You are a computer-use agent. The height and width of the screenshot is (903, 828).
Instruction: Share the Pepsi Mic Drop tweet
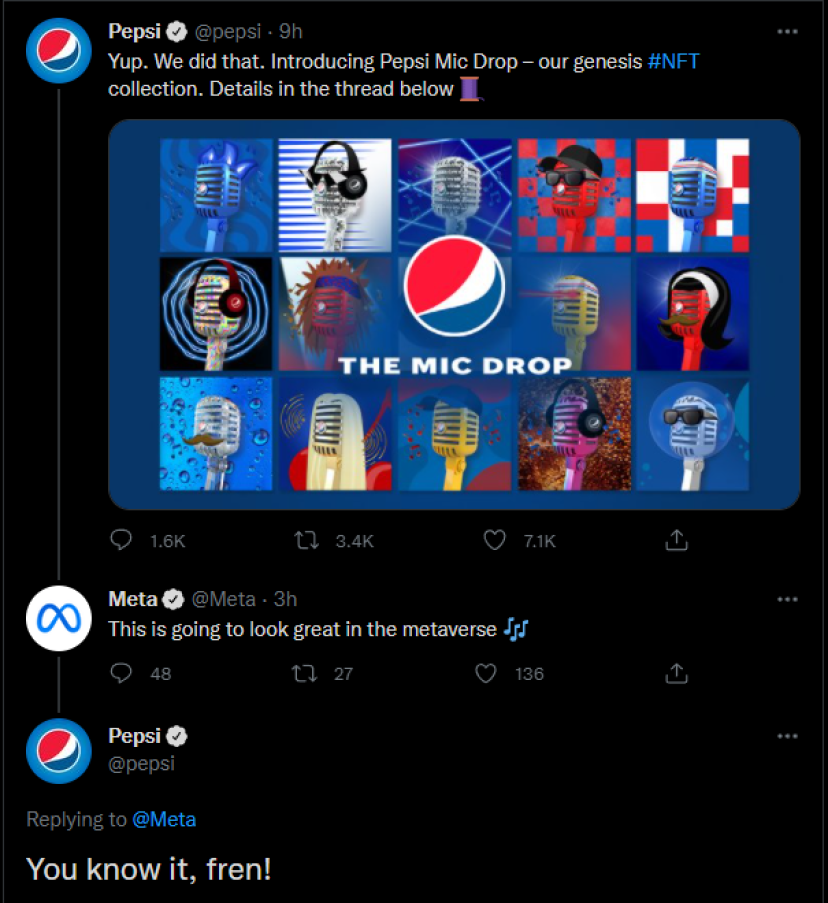point(677,540)
